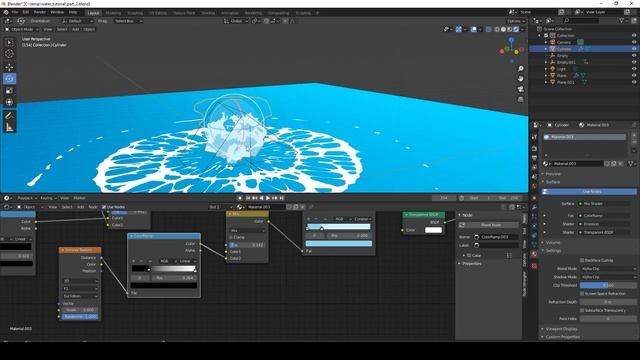Enable Subsurface Translucency checkbox
Viewport: 640px width, 360px height.
[x=582, y=310]
